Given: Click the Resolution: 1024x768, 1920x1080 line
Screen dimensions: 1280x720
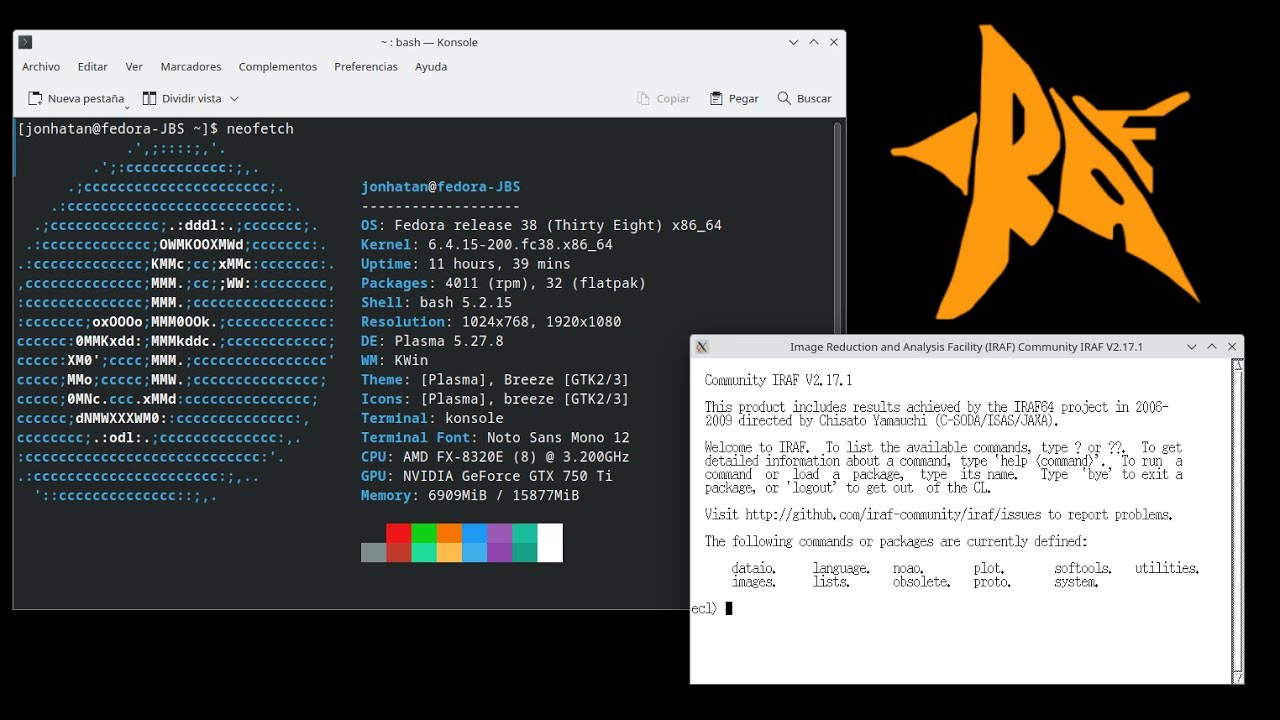Looking at the screenshot, I should point(491,322).
